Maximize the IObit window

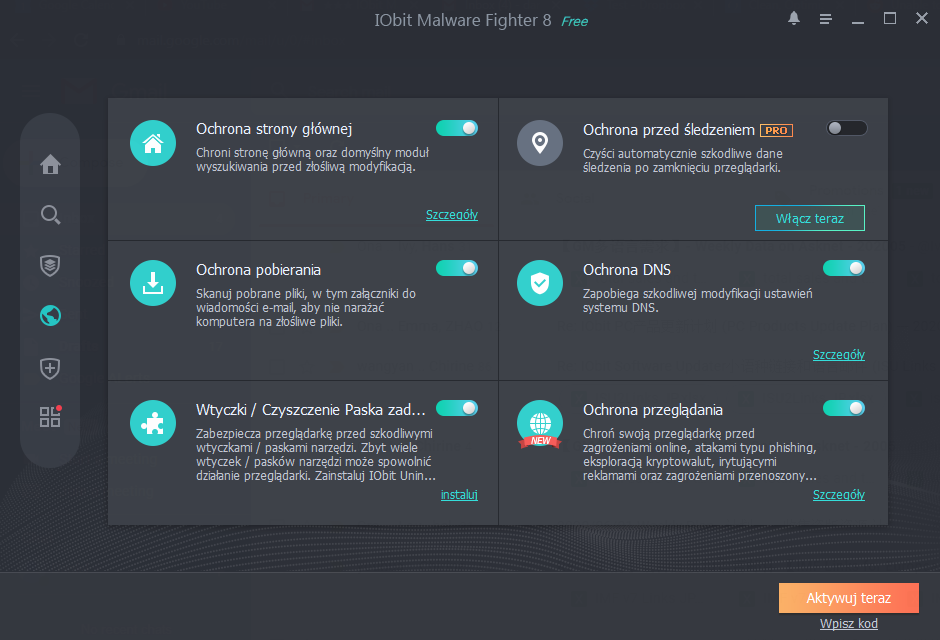[x=890, y=19]
